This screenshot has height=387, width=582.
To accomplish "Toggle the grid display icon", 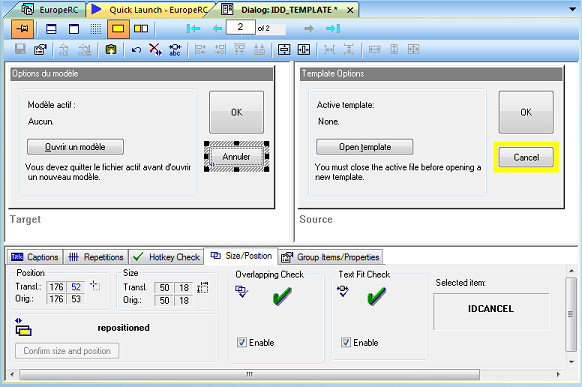I will tap(95, 29).
